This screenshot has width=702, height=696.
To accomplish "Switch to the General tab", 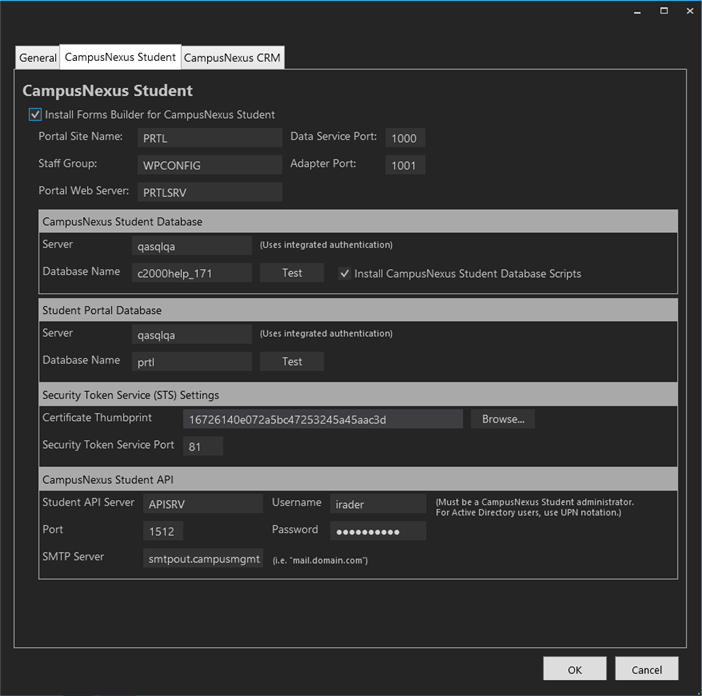I will pos(38,58).
